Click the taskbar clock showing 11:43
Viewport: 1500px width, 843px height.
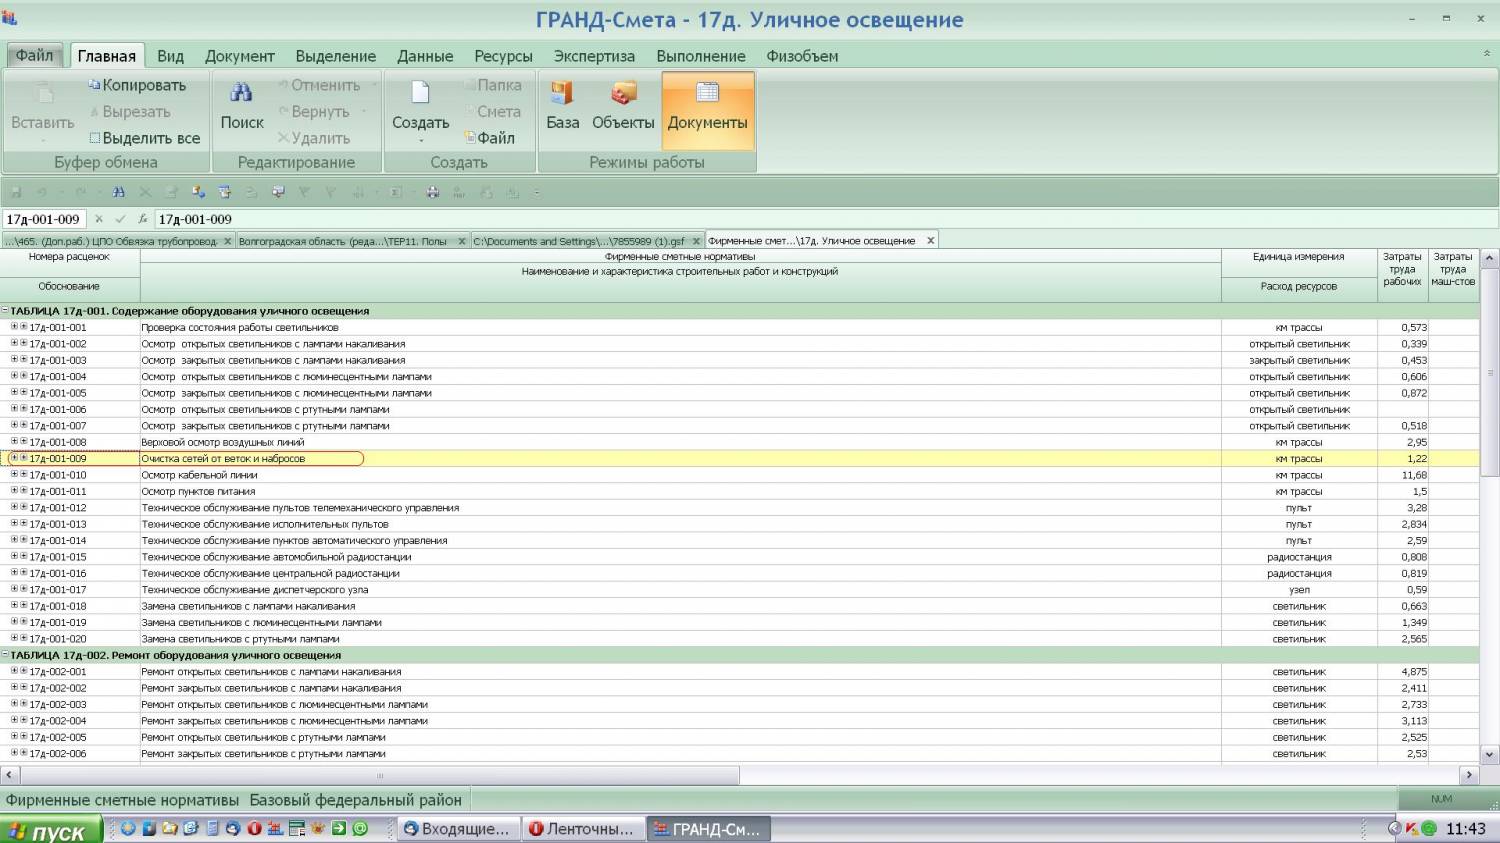[1466, 828]
